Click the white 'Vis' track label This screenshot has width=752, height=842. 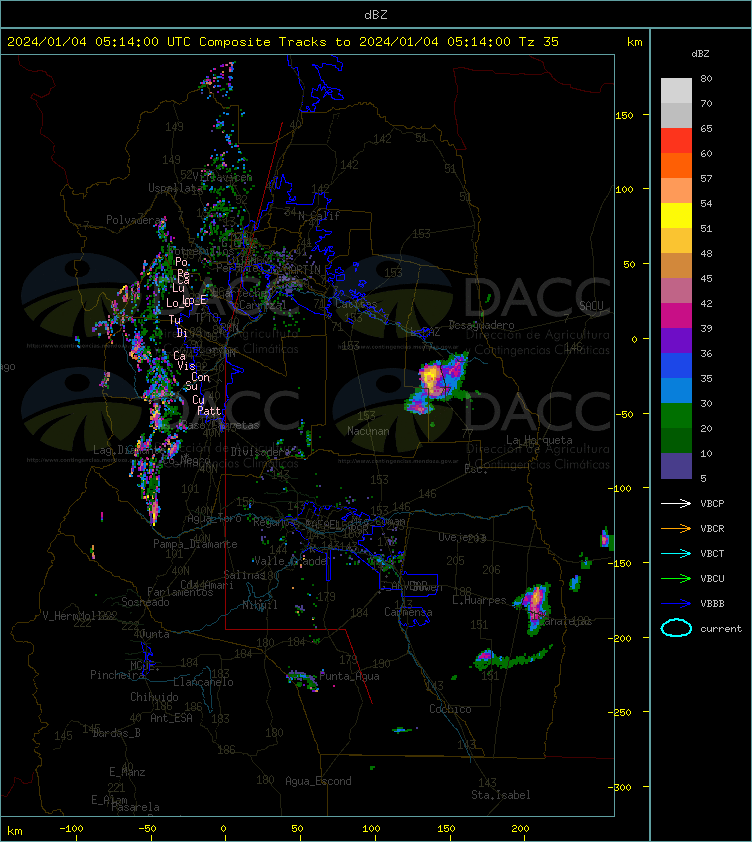[x=186, y=366]
